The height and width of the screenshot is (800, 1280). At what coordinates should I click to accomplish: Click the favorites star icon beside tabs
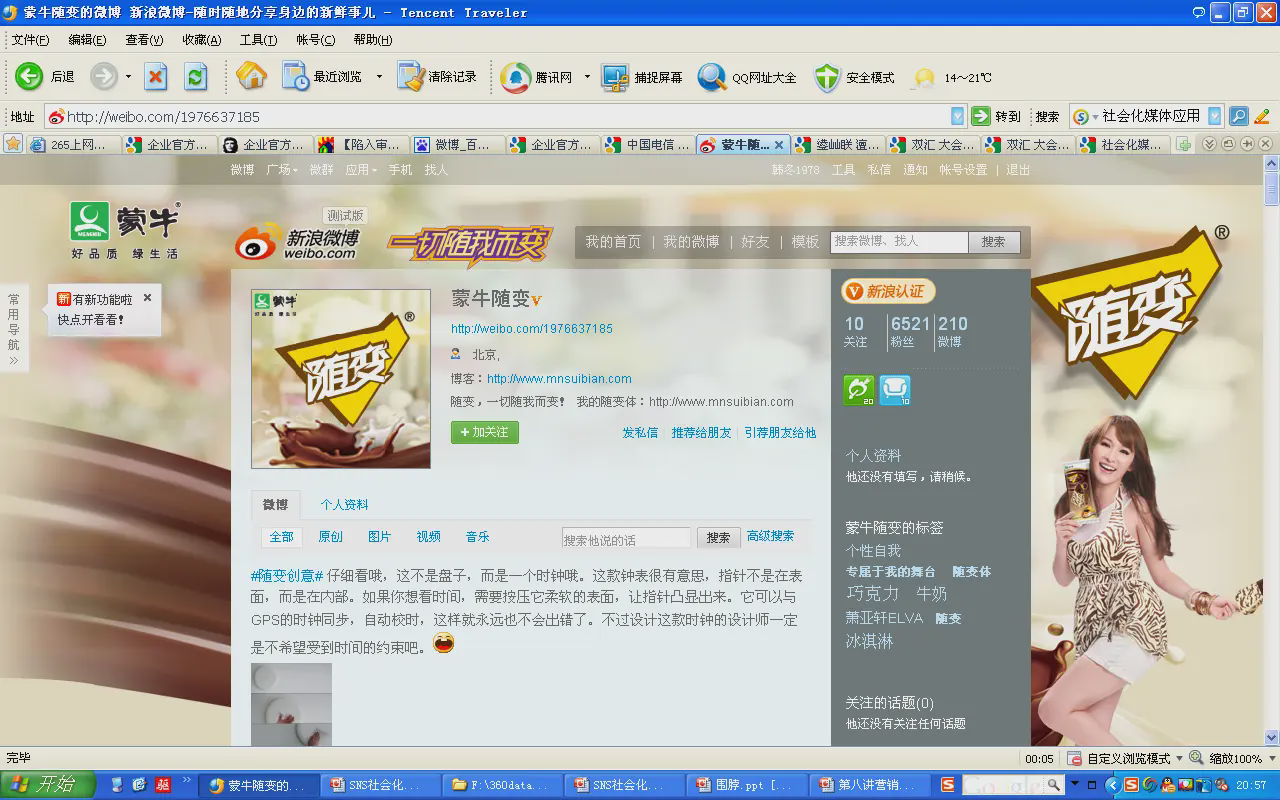click(13, 144)
